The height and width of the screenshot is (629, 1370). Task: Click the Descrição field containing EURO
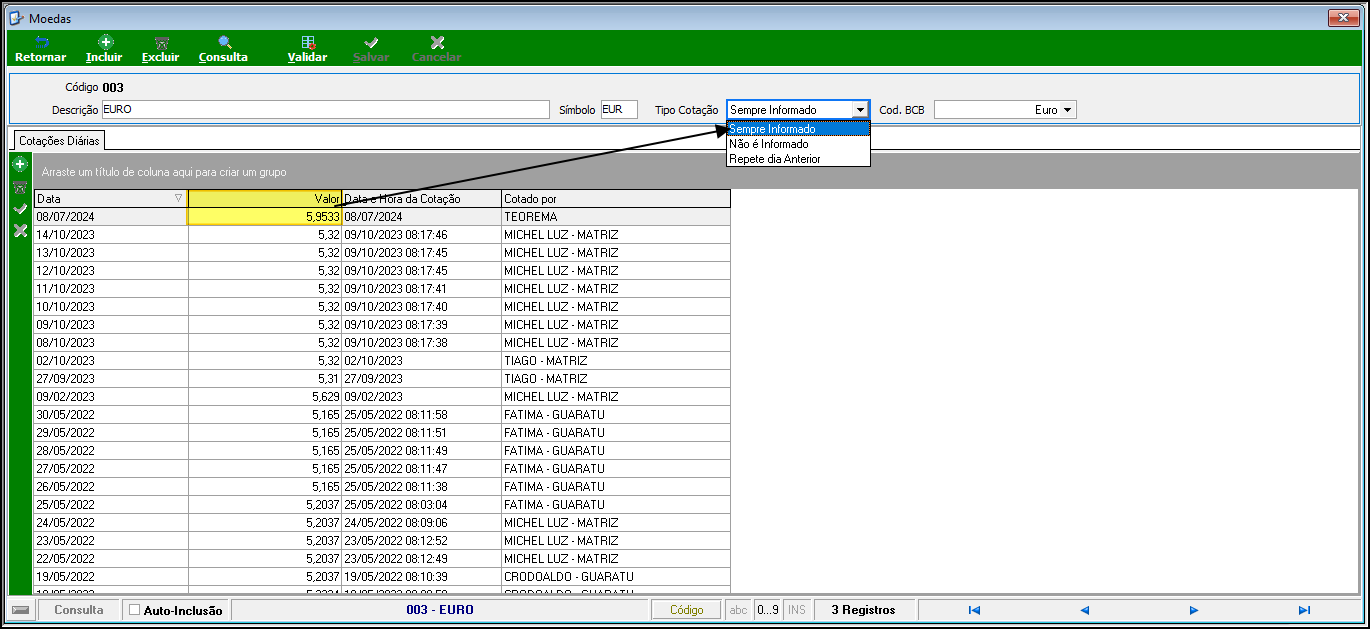tap(325, 109)
